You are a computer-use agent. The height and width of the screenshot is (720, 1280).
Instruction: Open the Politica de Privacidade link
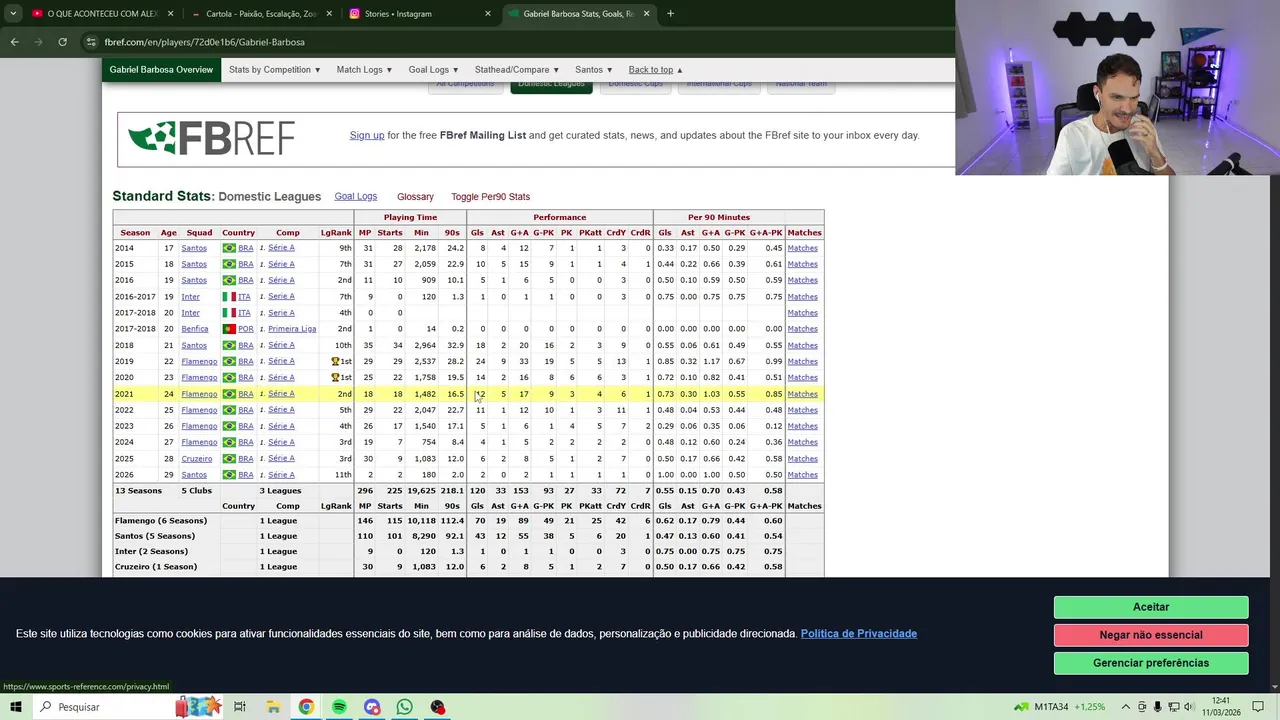click(x=858, y=634)
